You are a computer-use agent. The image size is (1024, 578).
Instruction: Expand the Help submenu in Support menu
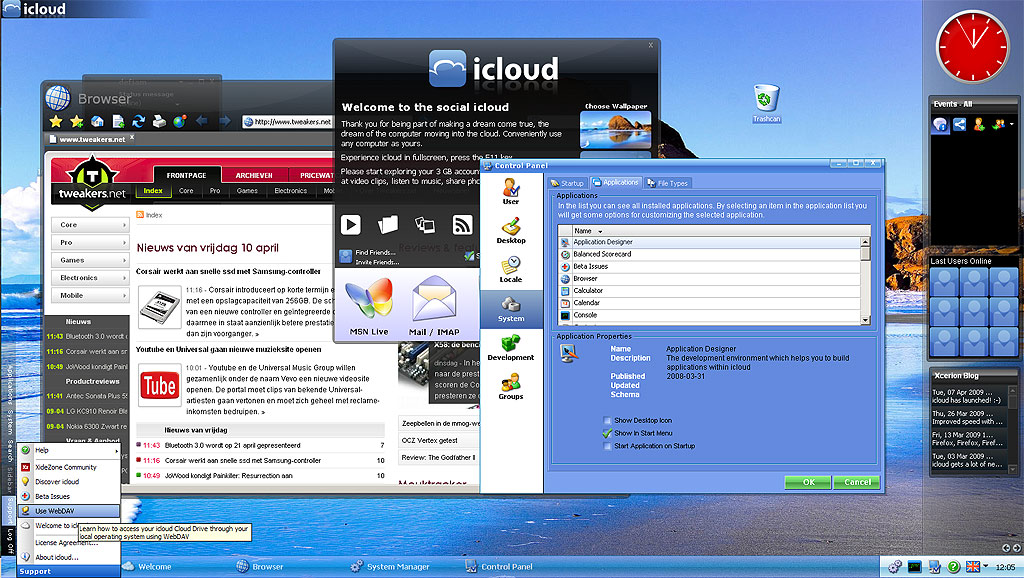point(69,451)
